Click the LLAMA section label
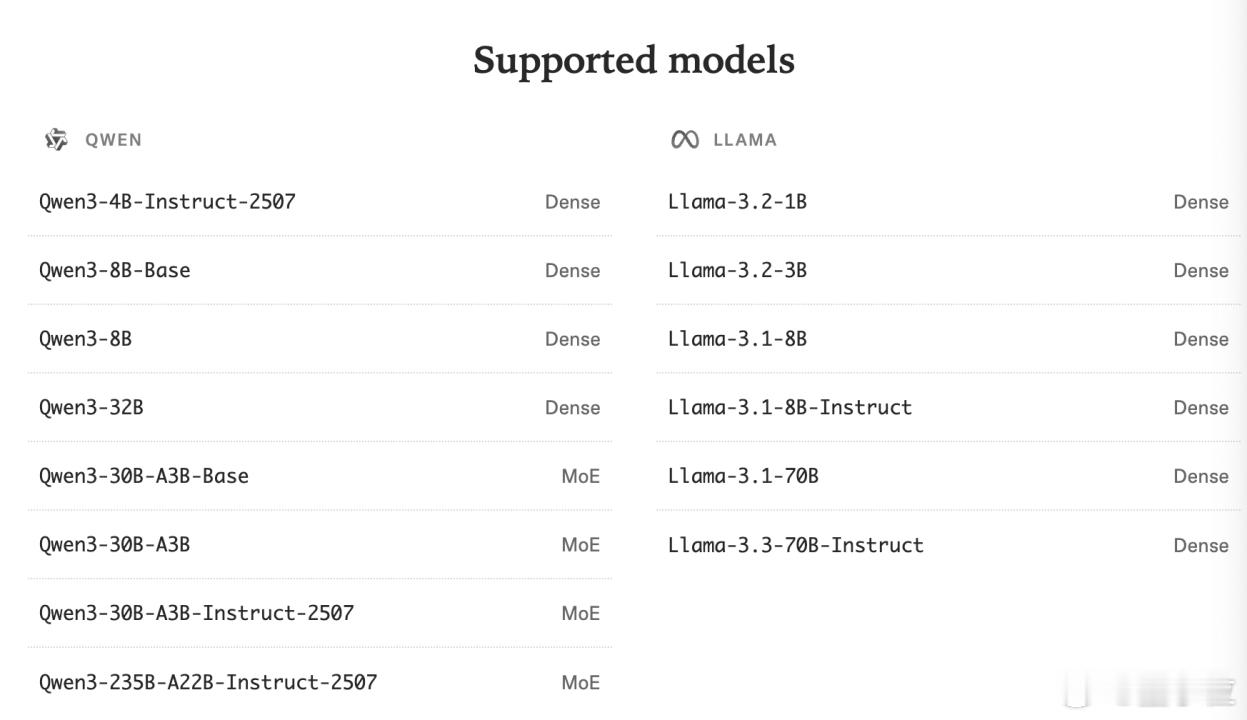 click(745, 140)
